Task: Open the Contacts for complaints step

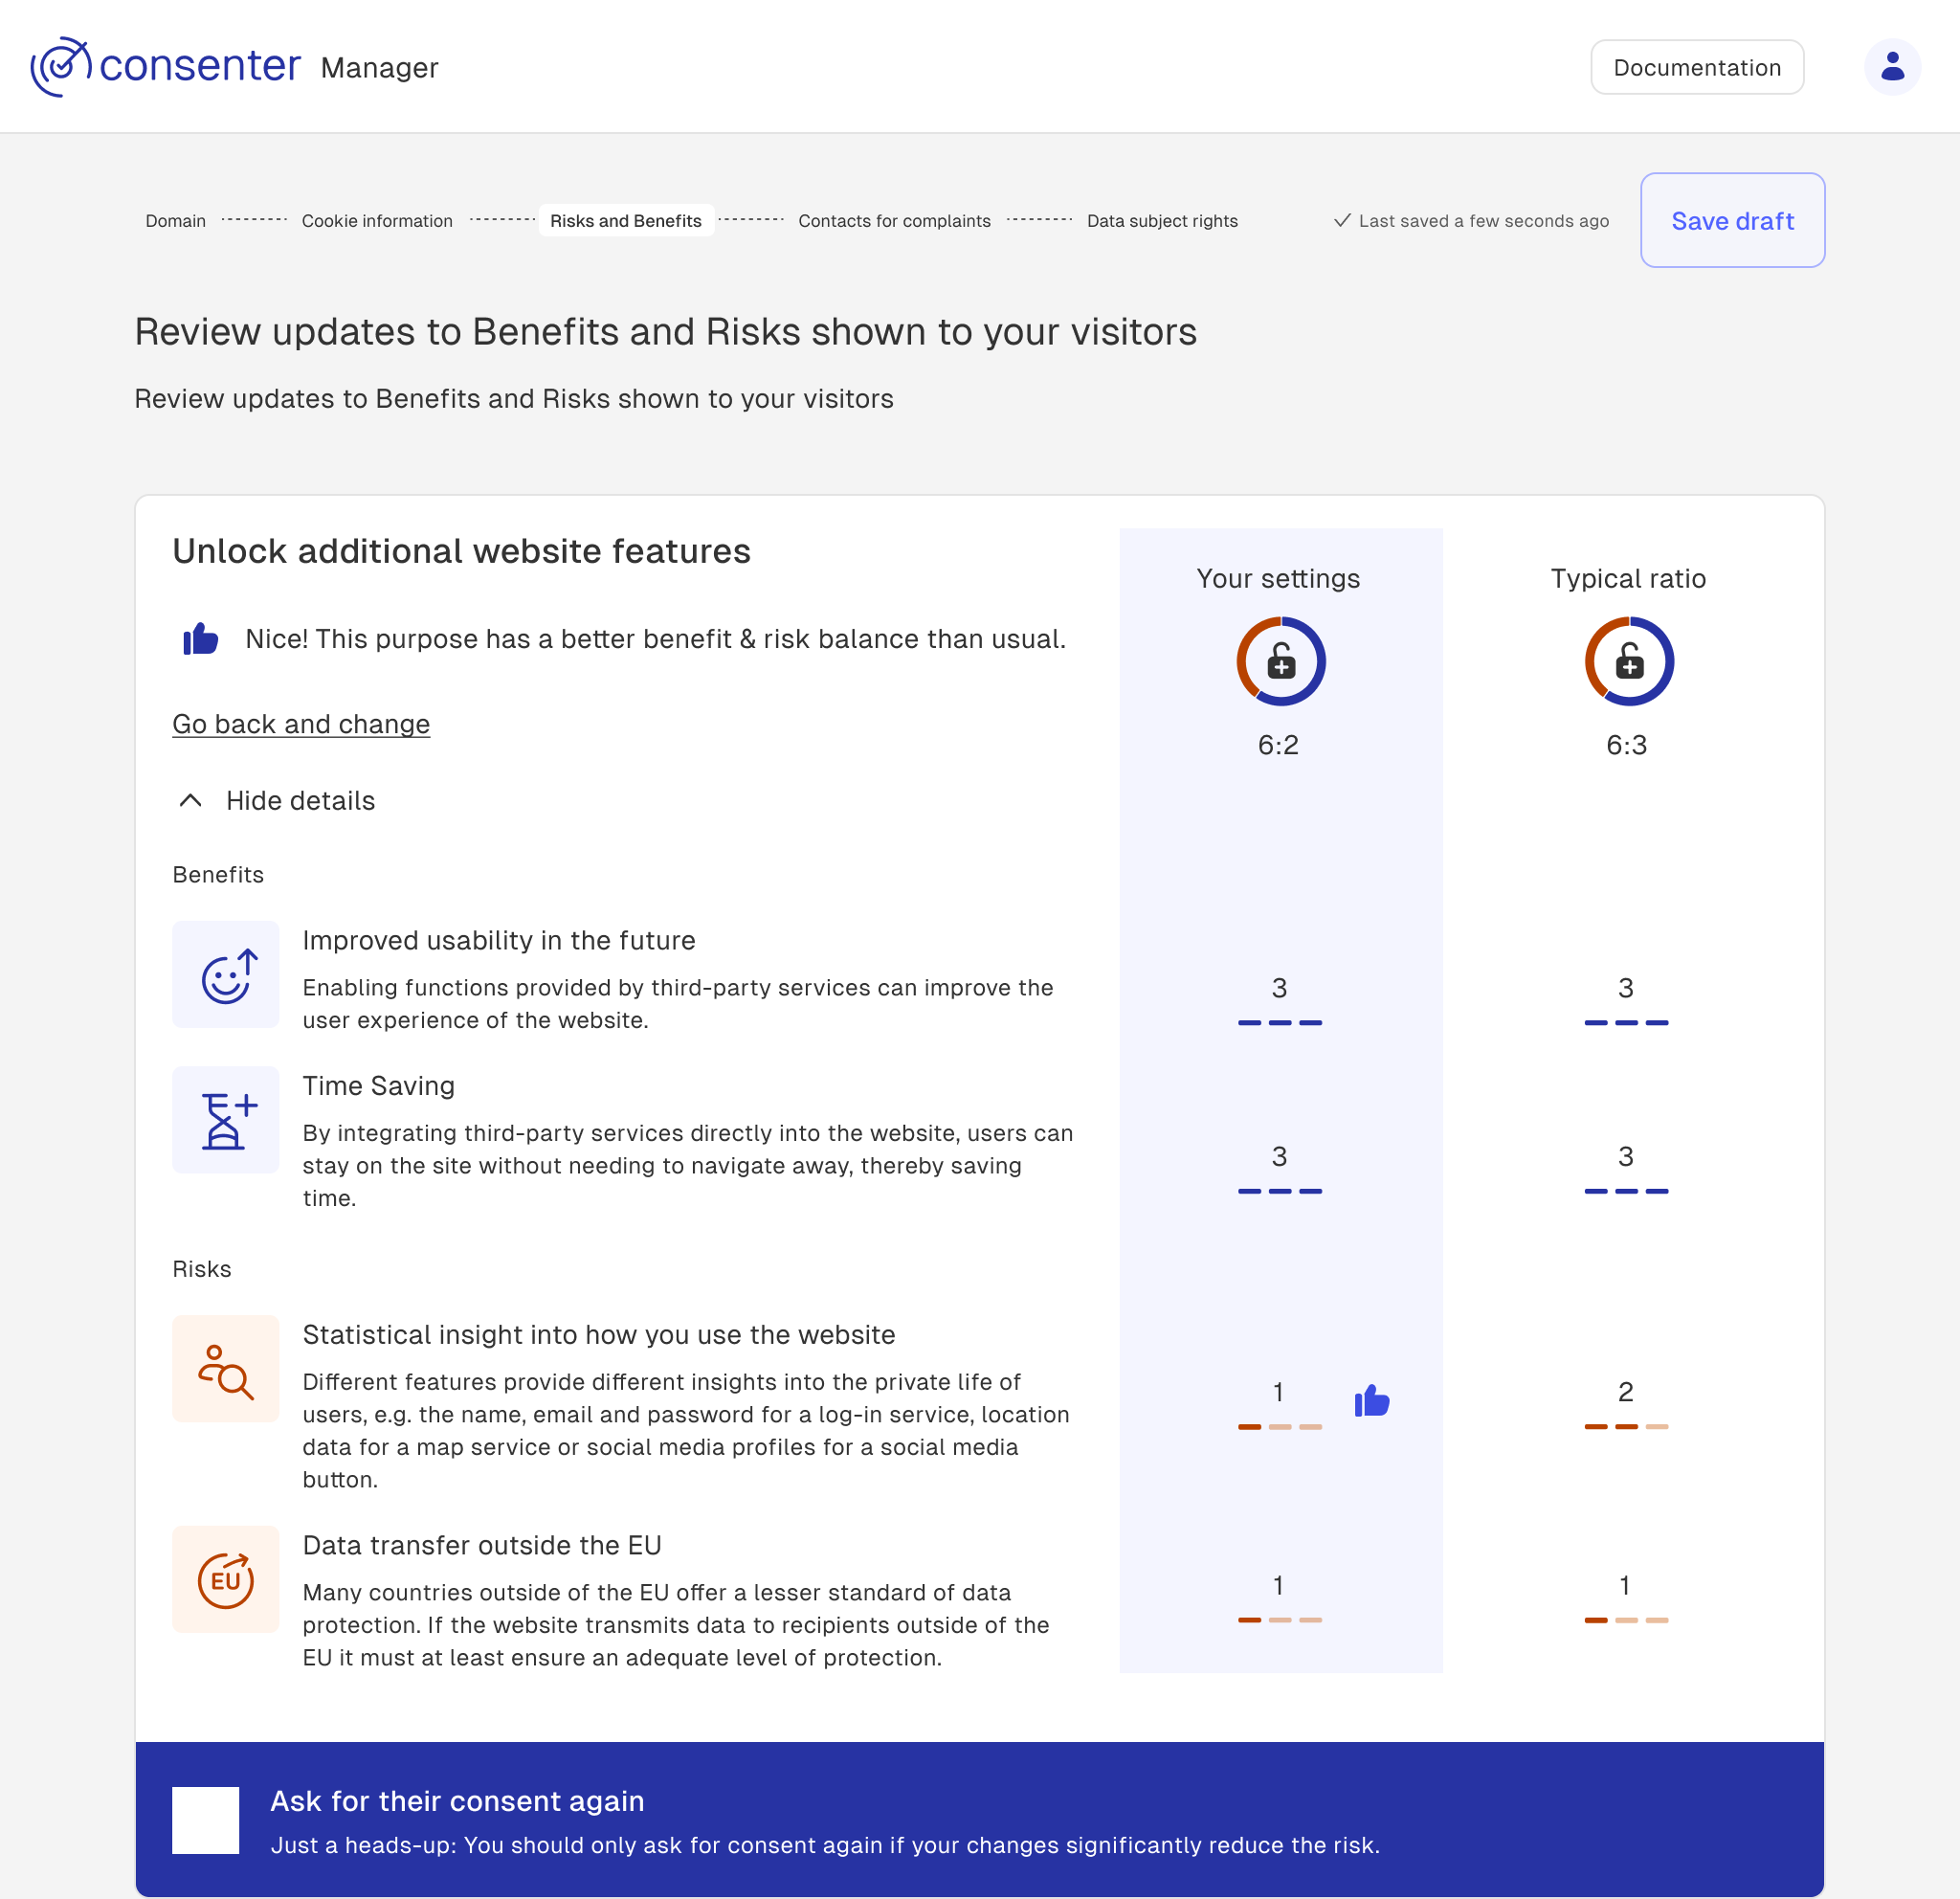Action: click(894, 221)
